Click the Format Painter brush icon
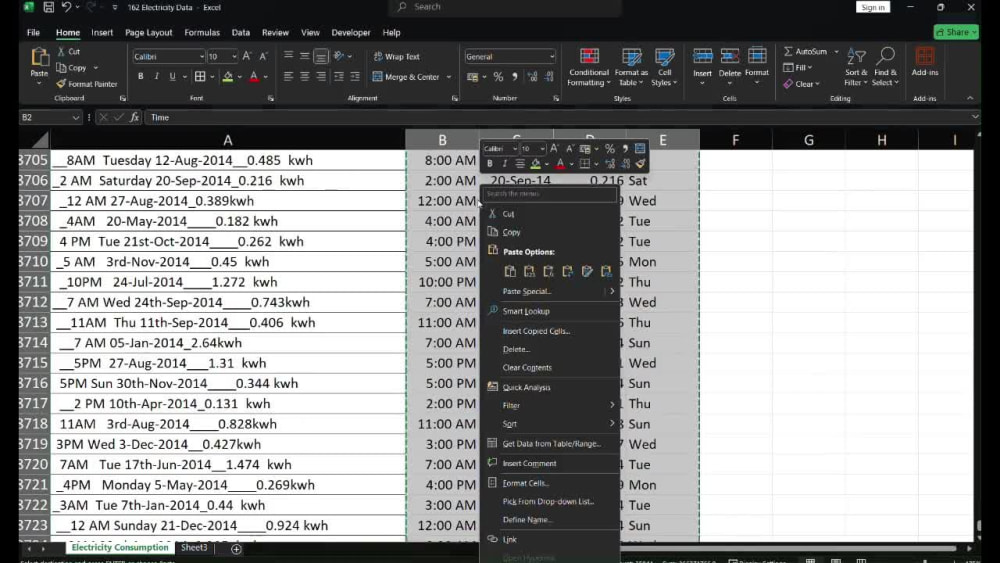 pyautogui.click(x=61, y=84)
